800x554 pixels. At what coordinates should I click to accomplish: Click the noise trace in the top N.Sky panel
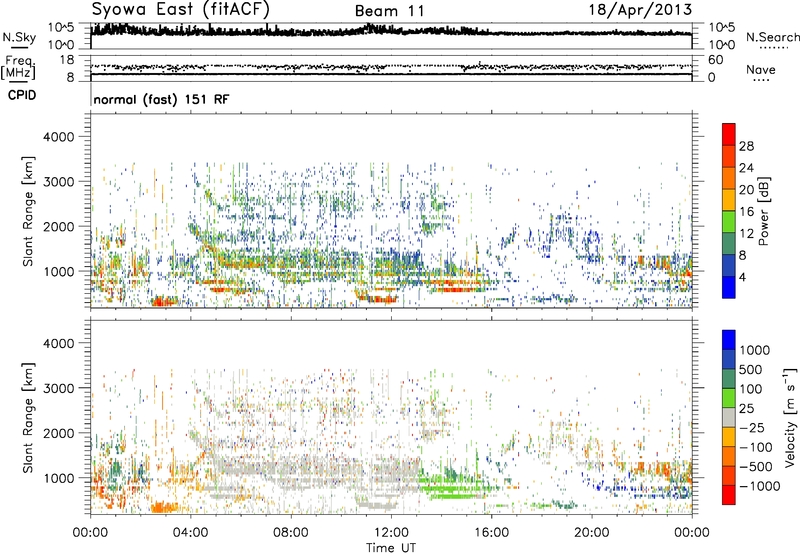coord(391,31)
